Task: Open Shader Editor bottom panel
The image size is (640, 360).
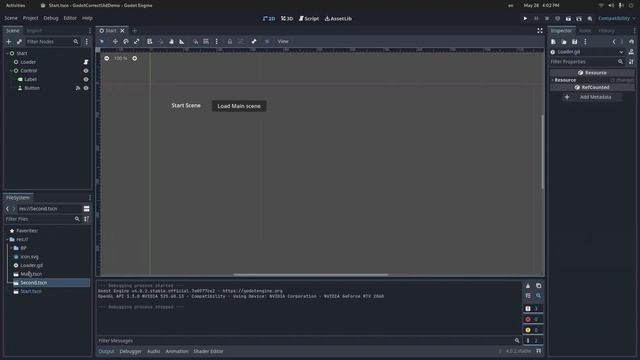Action: [209, 351]
